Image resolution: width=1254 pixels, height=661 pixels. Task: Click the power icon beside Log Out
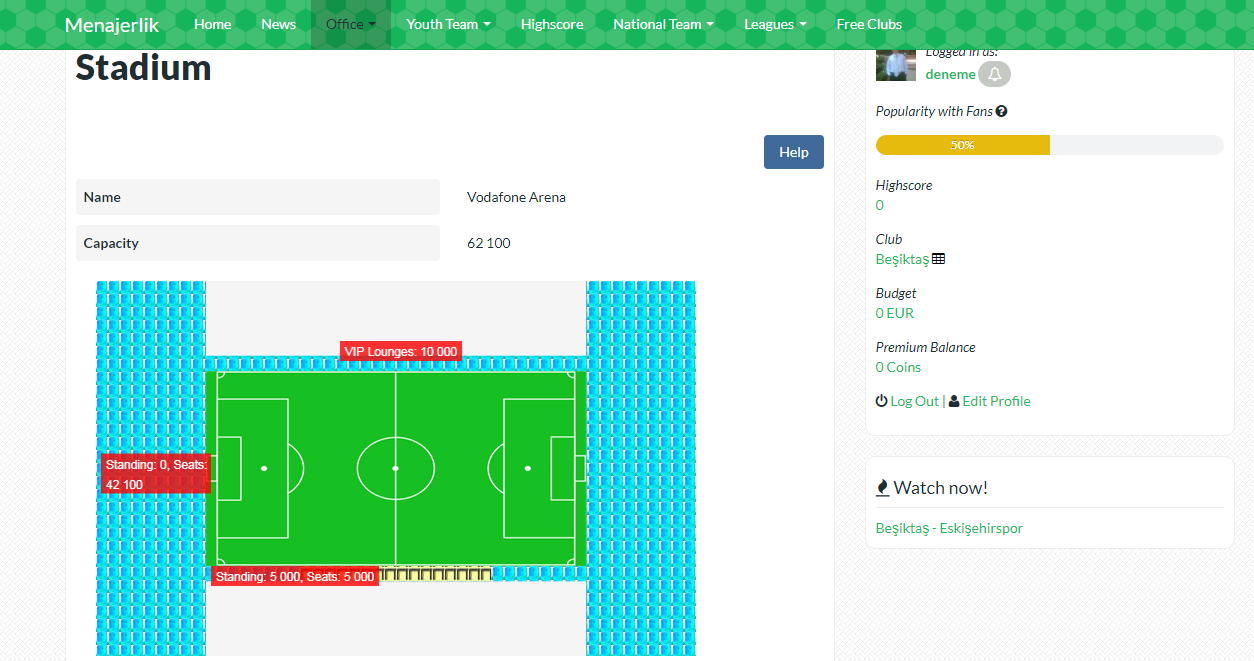point(881,401)
